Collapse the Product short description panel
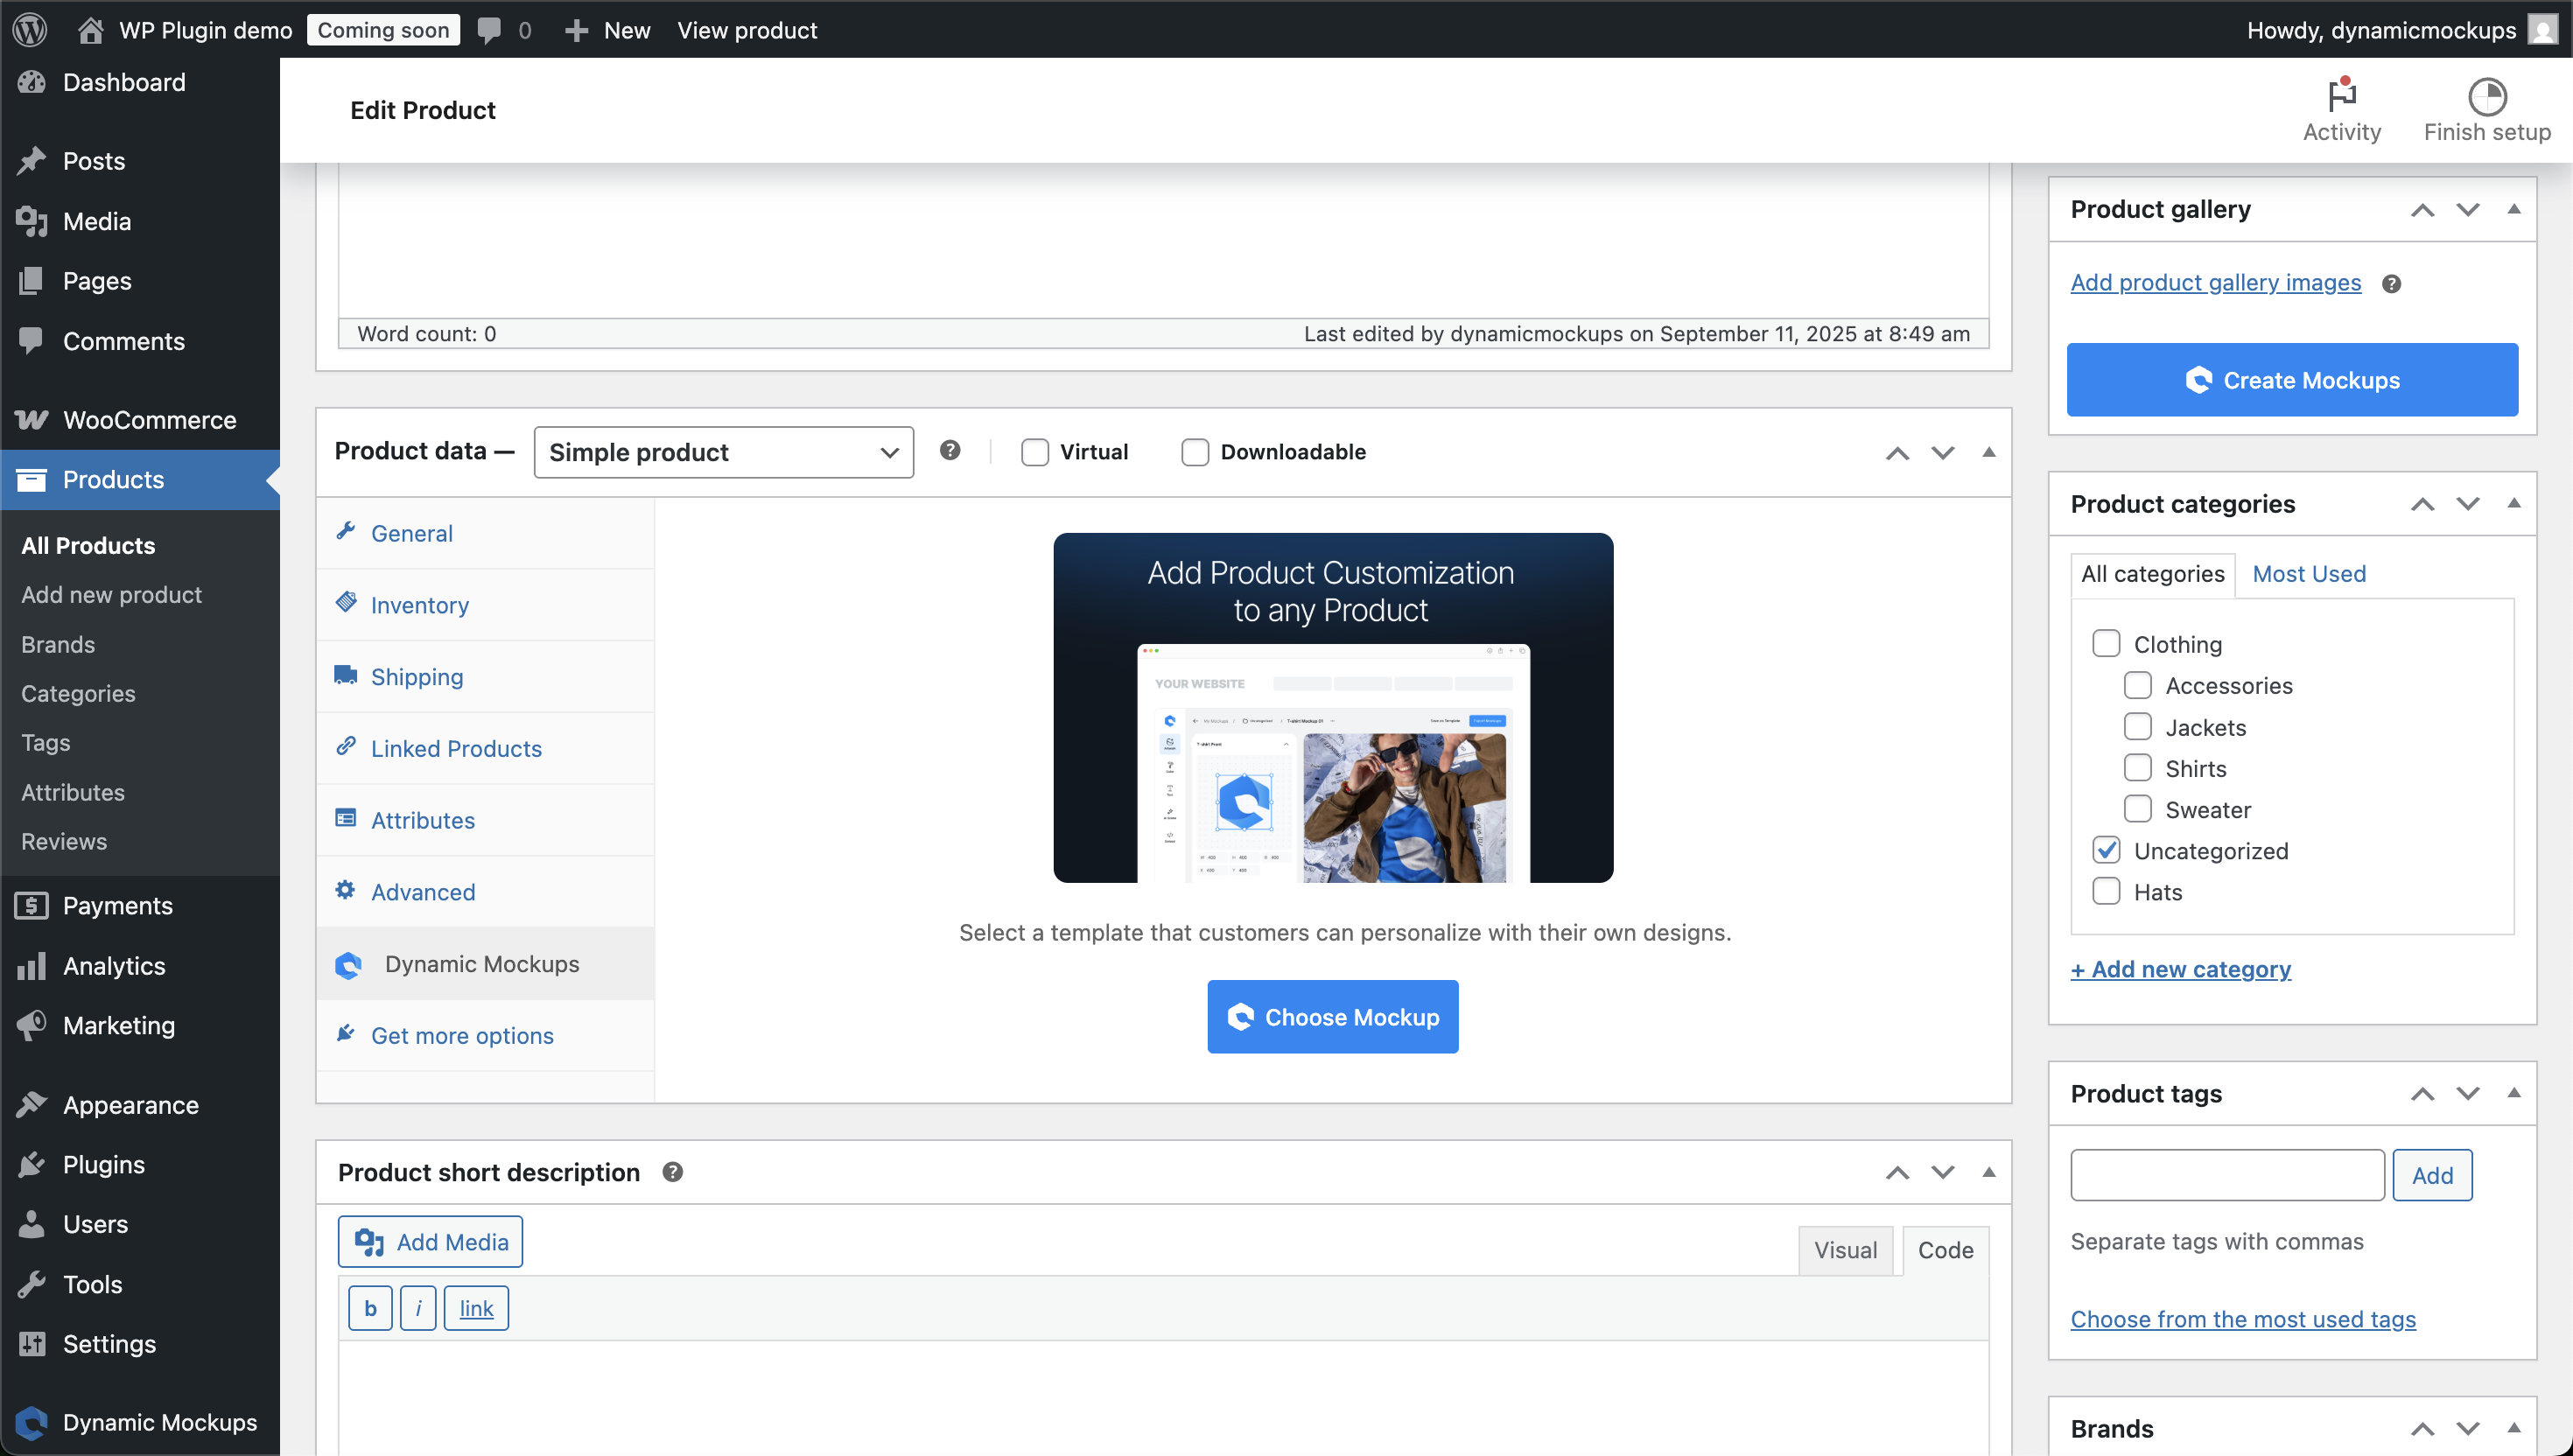The width and height of the screenshot is (2573, 1456). [1989, 1171]
